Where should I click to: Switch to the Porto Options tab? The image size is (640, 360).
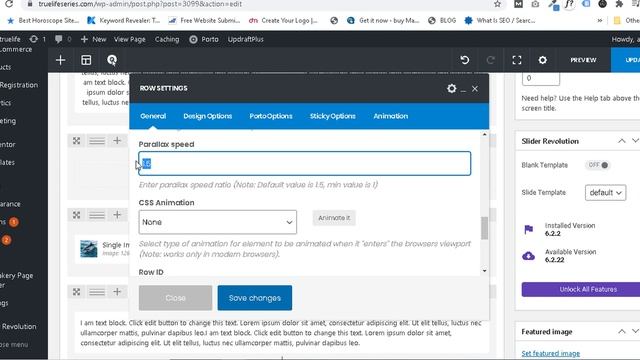click(x=271, y=116)
